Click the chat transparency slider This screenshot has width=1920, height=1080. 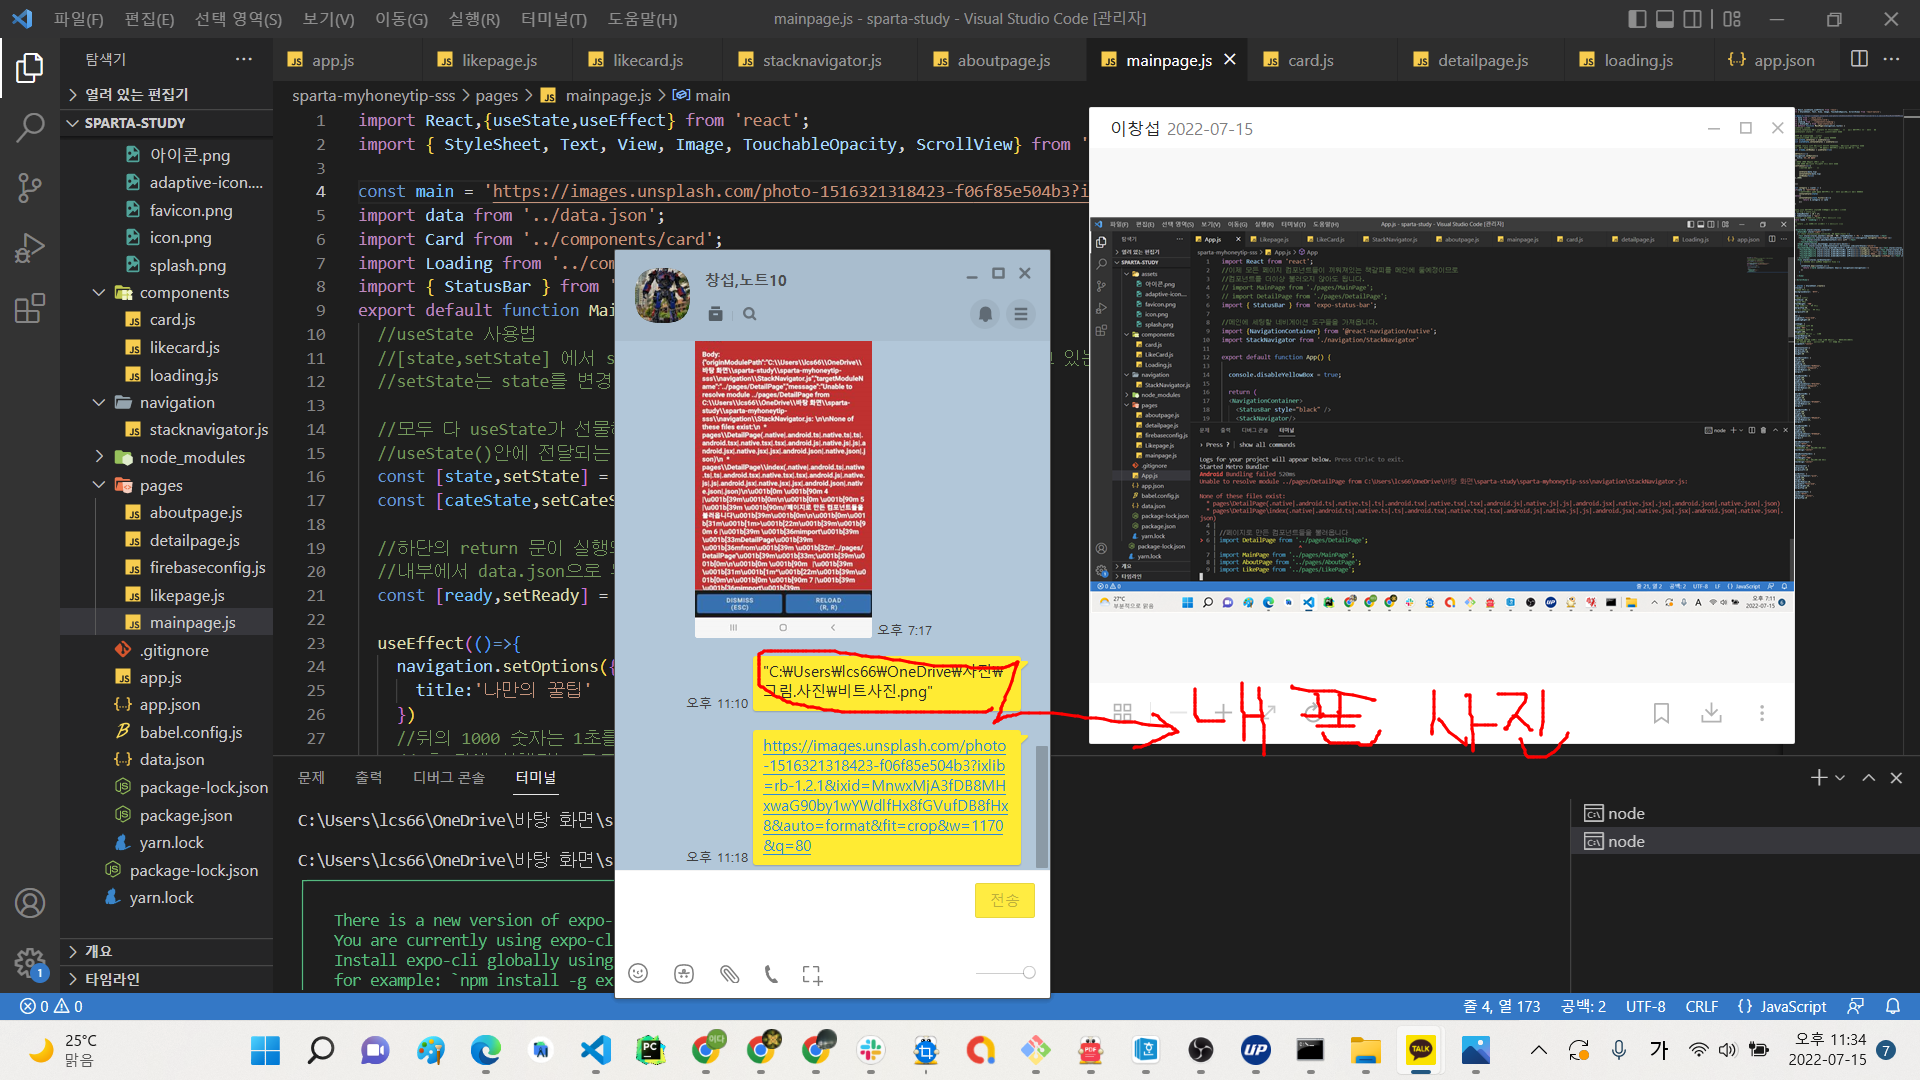pos(1005,973)
